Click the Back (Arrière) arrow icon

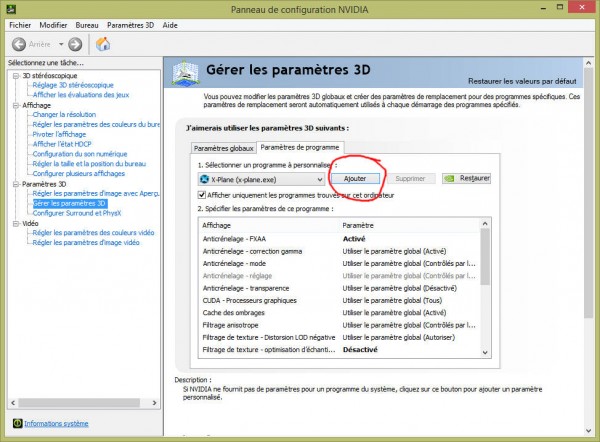click(19, 44)
